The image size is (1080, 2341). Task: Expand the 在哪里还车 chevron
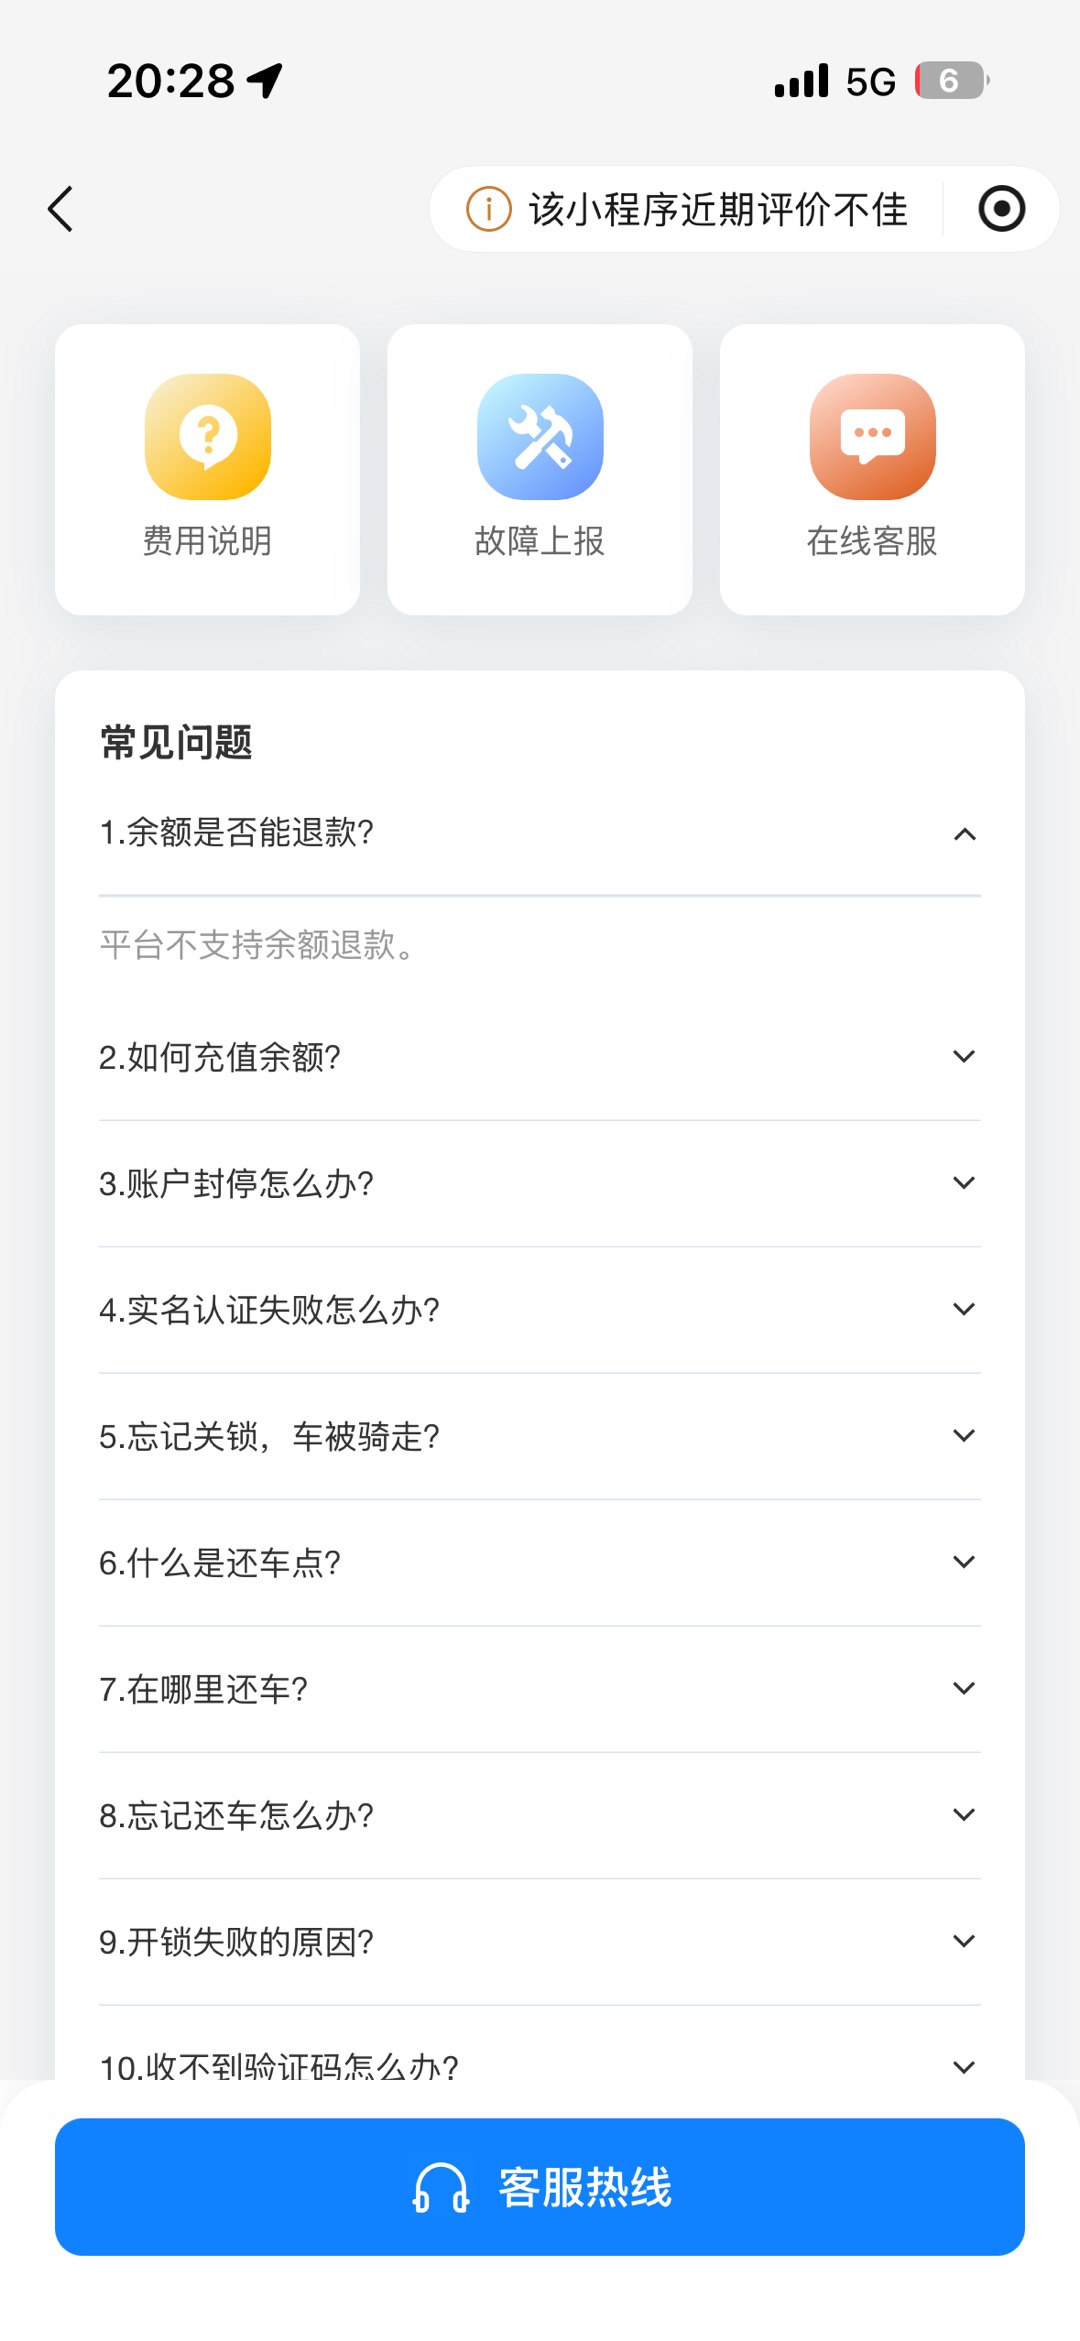point(964,1689)
